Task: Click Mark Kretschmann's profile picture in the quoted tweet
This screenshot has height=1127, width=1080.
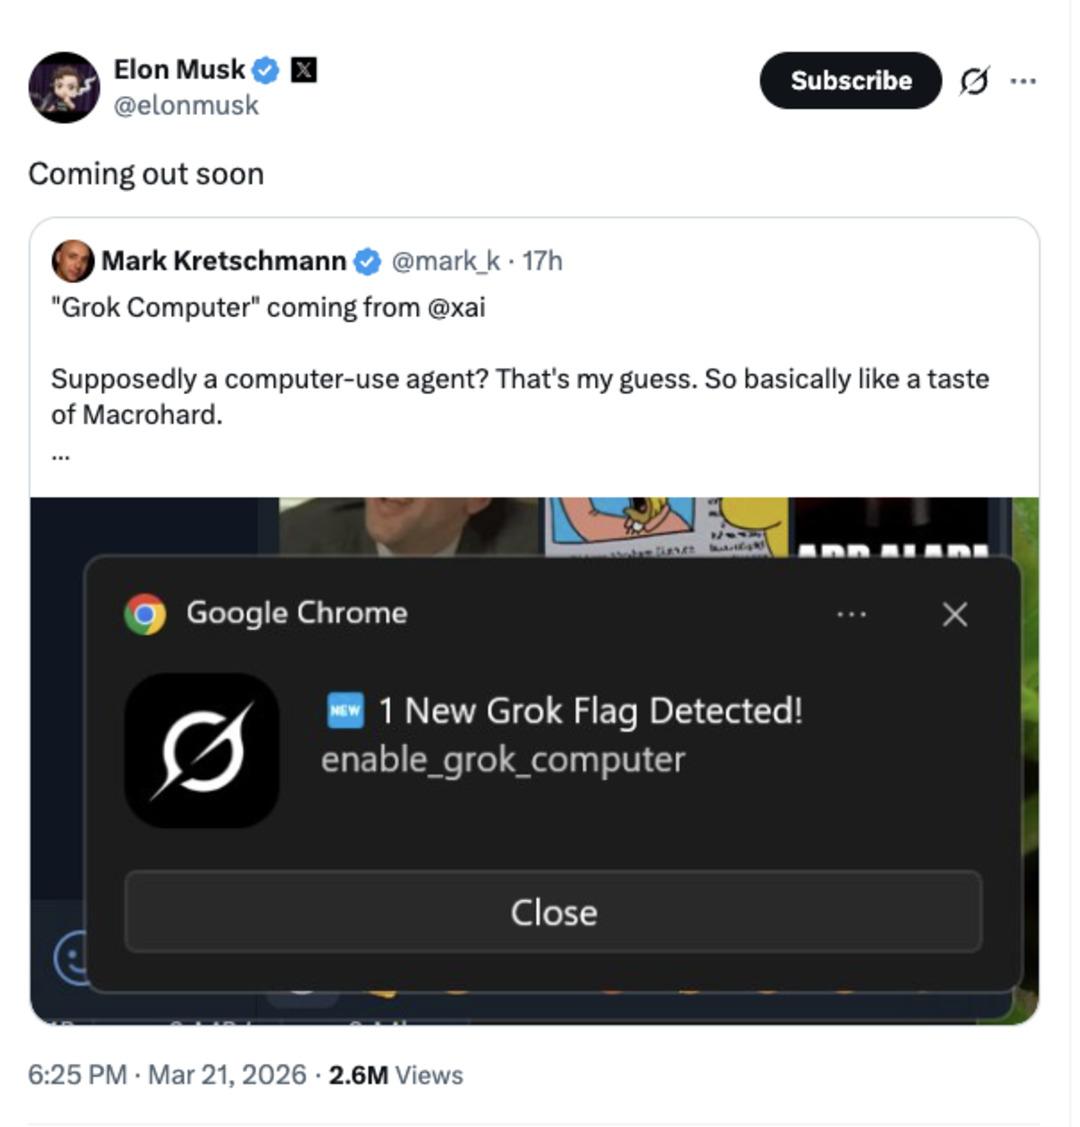Action: pyautogui.click(x=74, y=260)
